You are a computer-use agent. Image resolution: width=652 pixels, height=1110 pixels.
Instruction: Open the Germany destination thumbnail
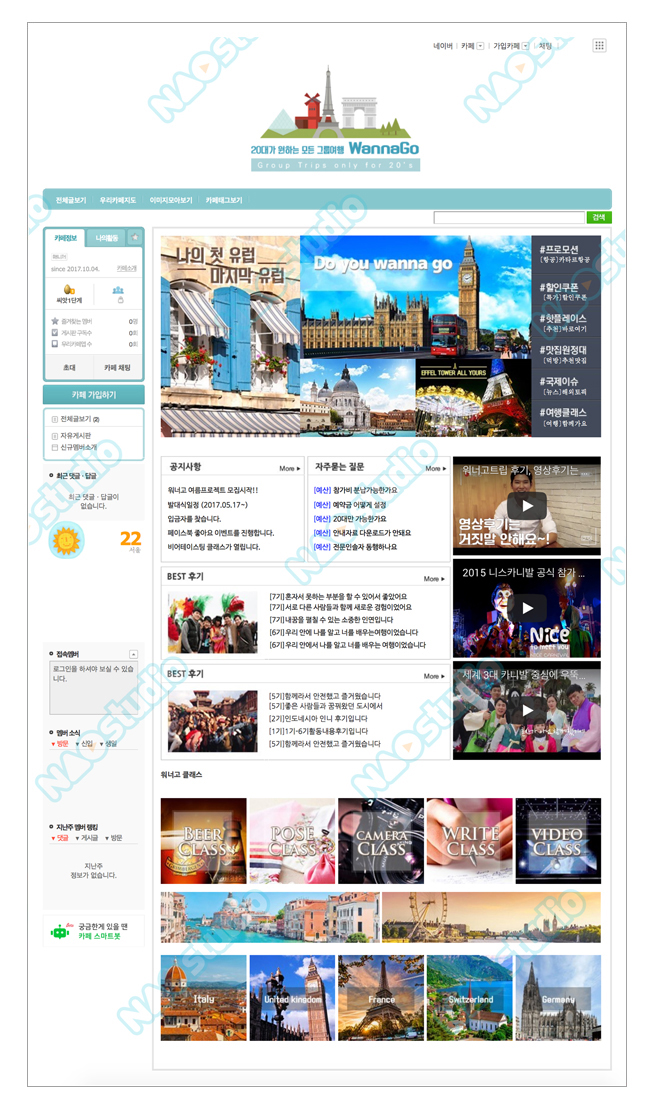click(558, 998)
